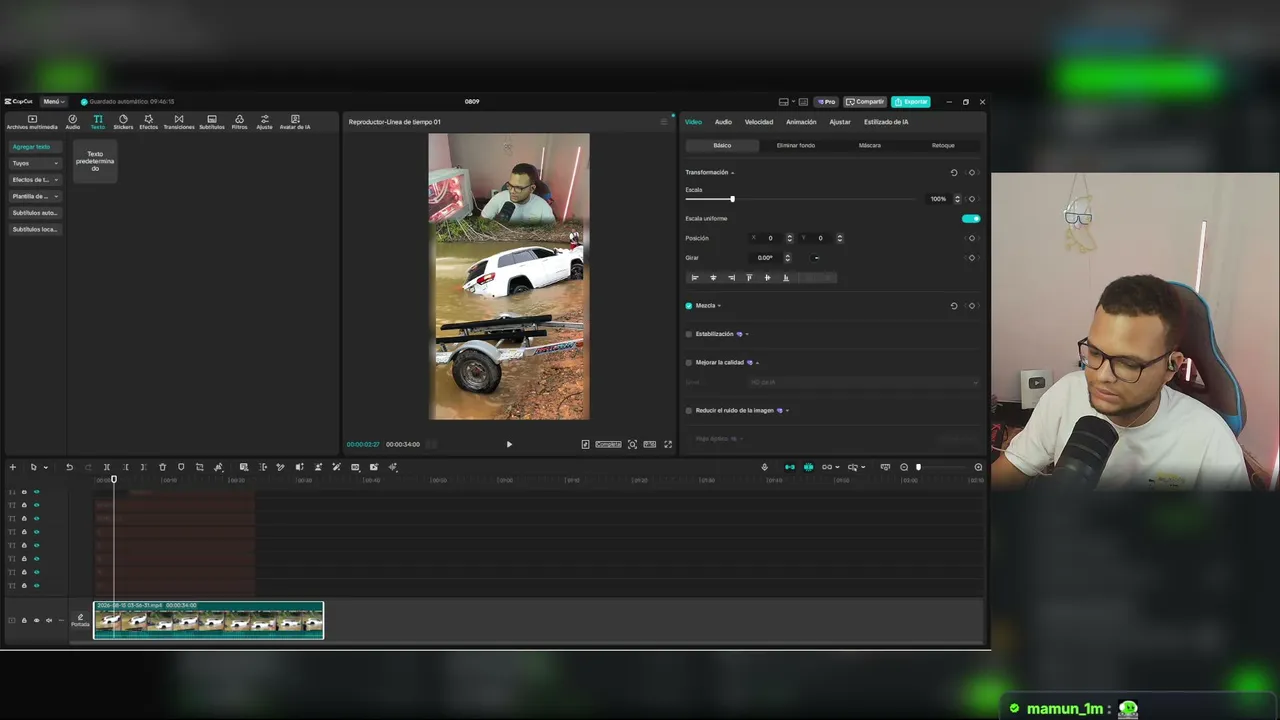Click the Compartir button
The image size is (1280, 720).
click(x=865, y=102)
